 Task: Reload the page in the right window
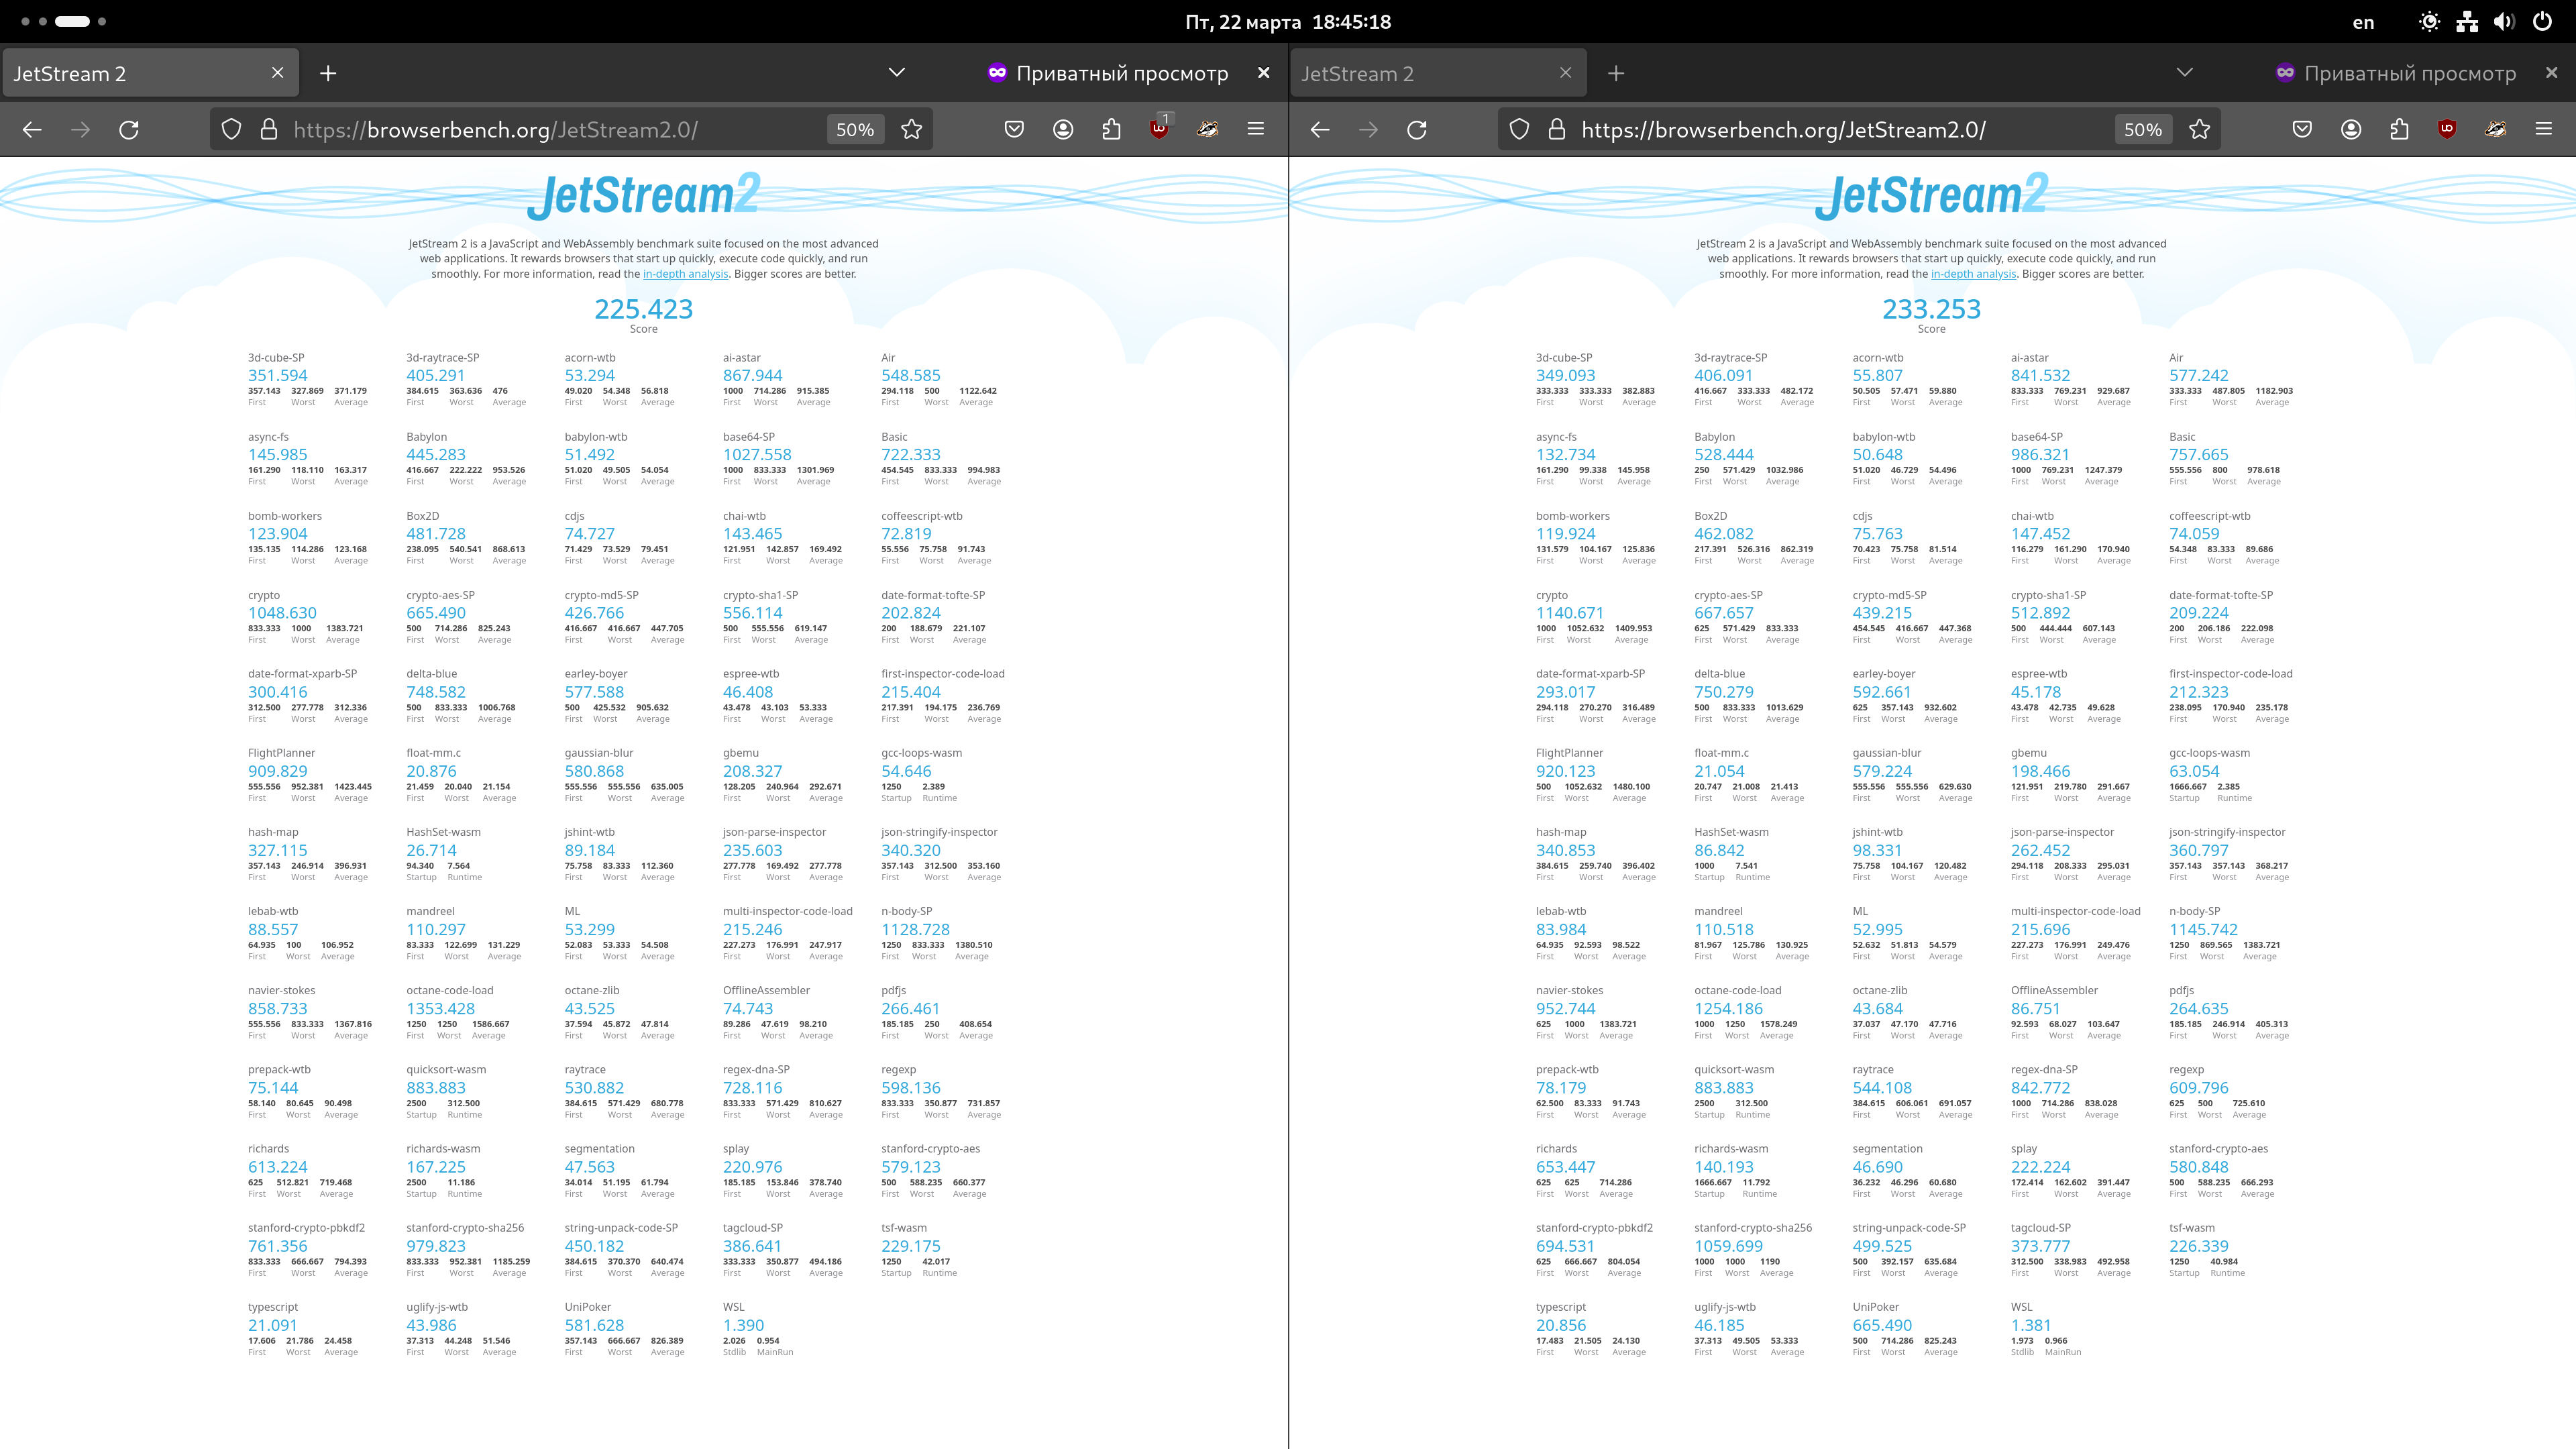click(1417, 129)
